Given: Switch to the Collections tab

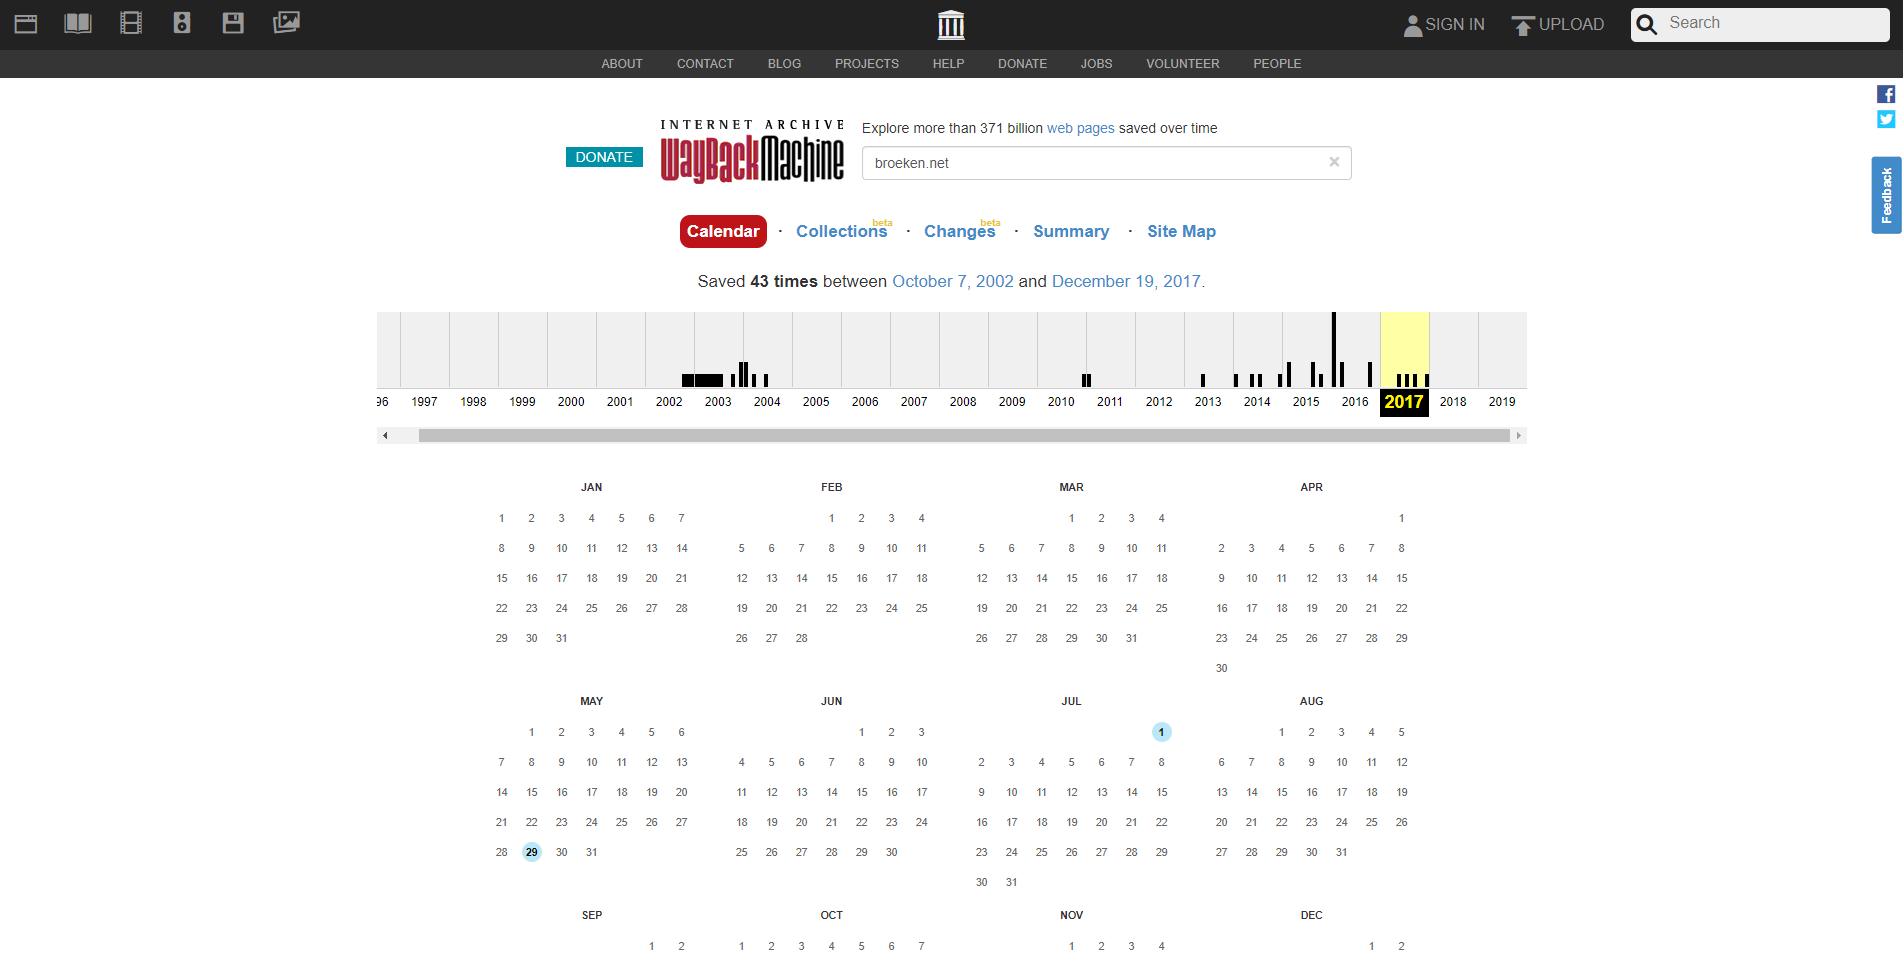Looking at the screenshot, I should (x=841, y=231).
